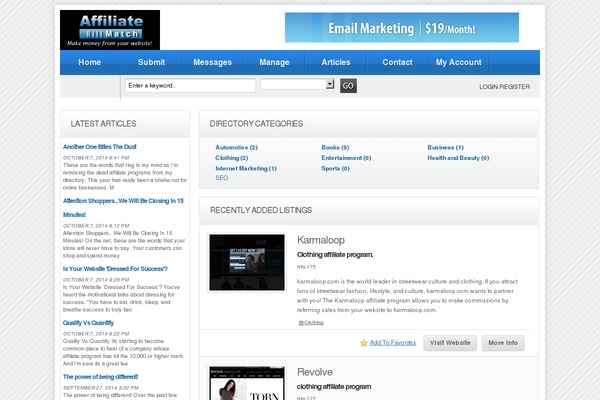
Task: Open the Submit menu item
Action: [151, 62]
